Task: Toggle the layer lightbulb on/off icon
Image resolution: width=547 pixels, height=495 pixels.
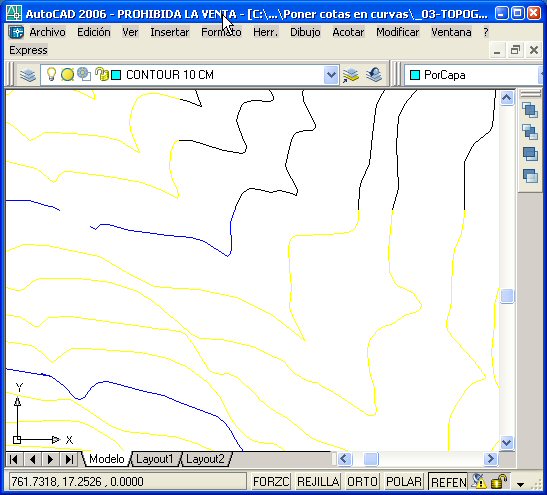Action: coord(51,74)
